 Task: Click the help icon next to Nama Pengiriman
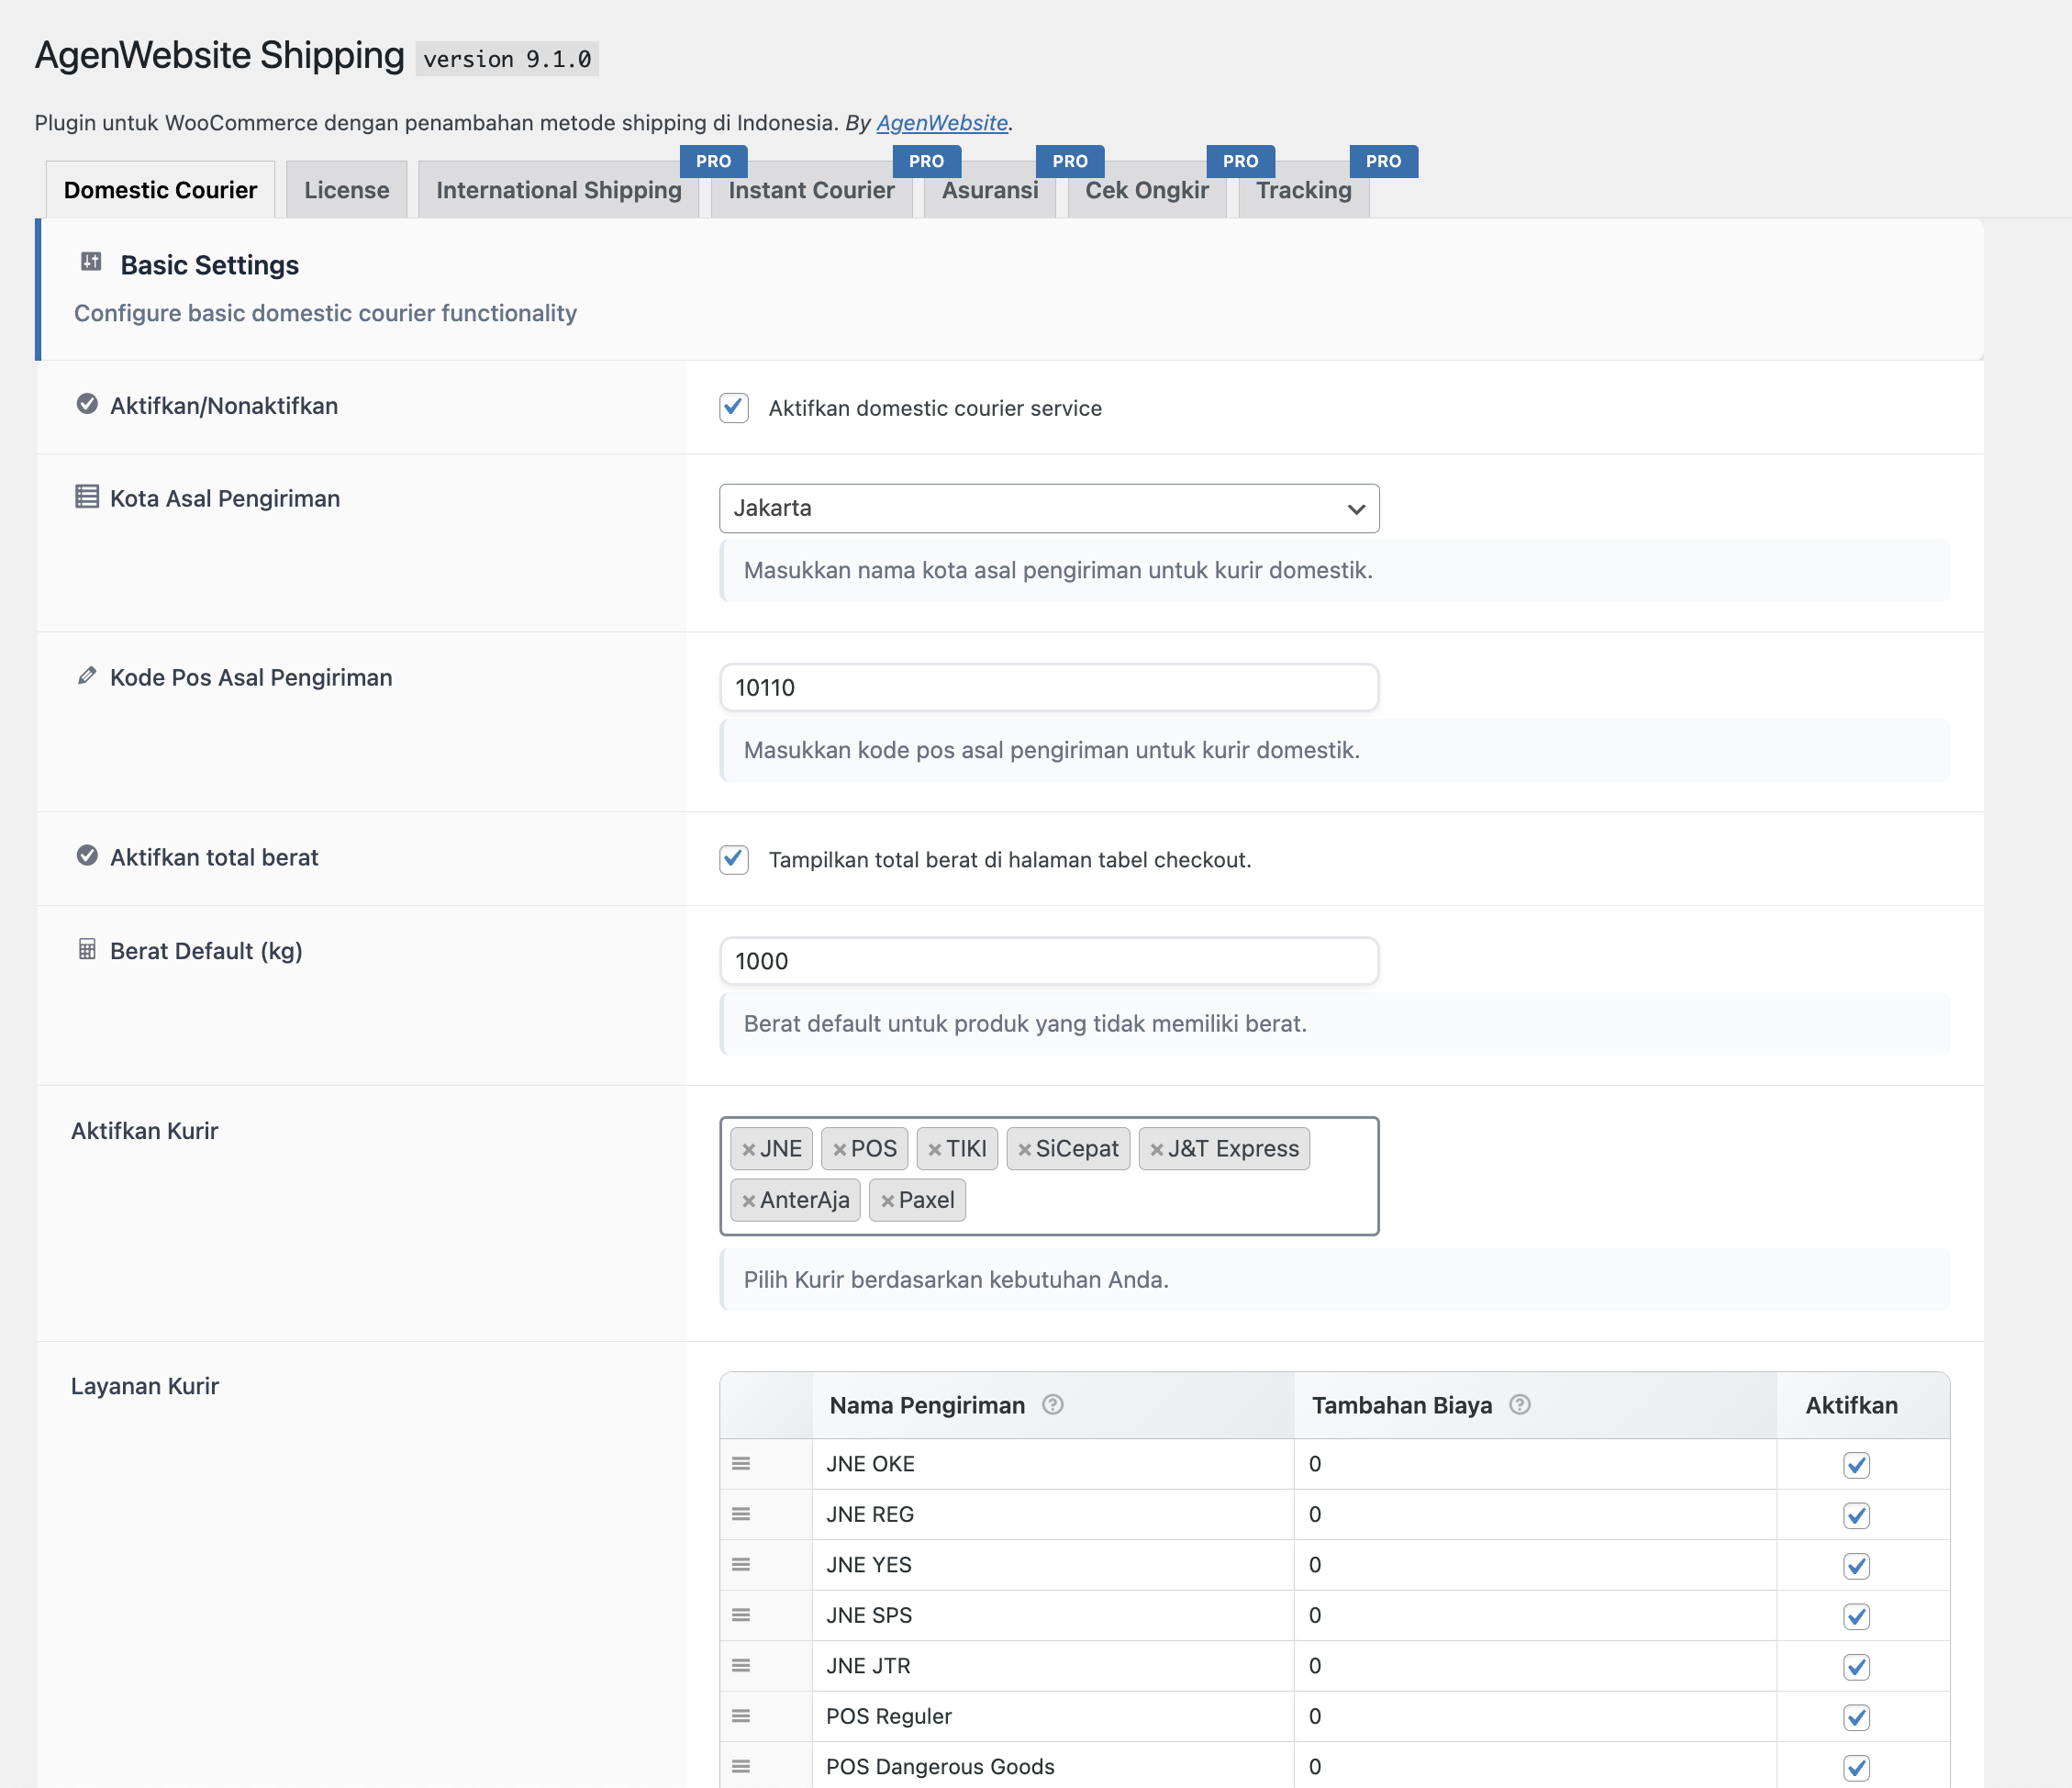click(x=1052, y=1405)
